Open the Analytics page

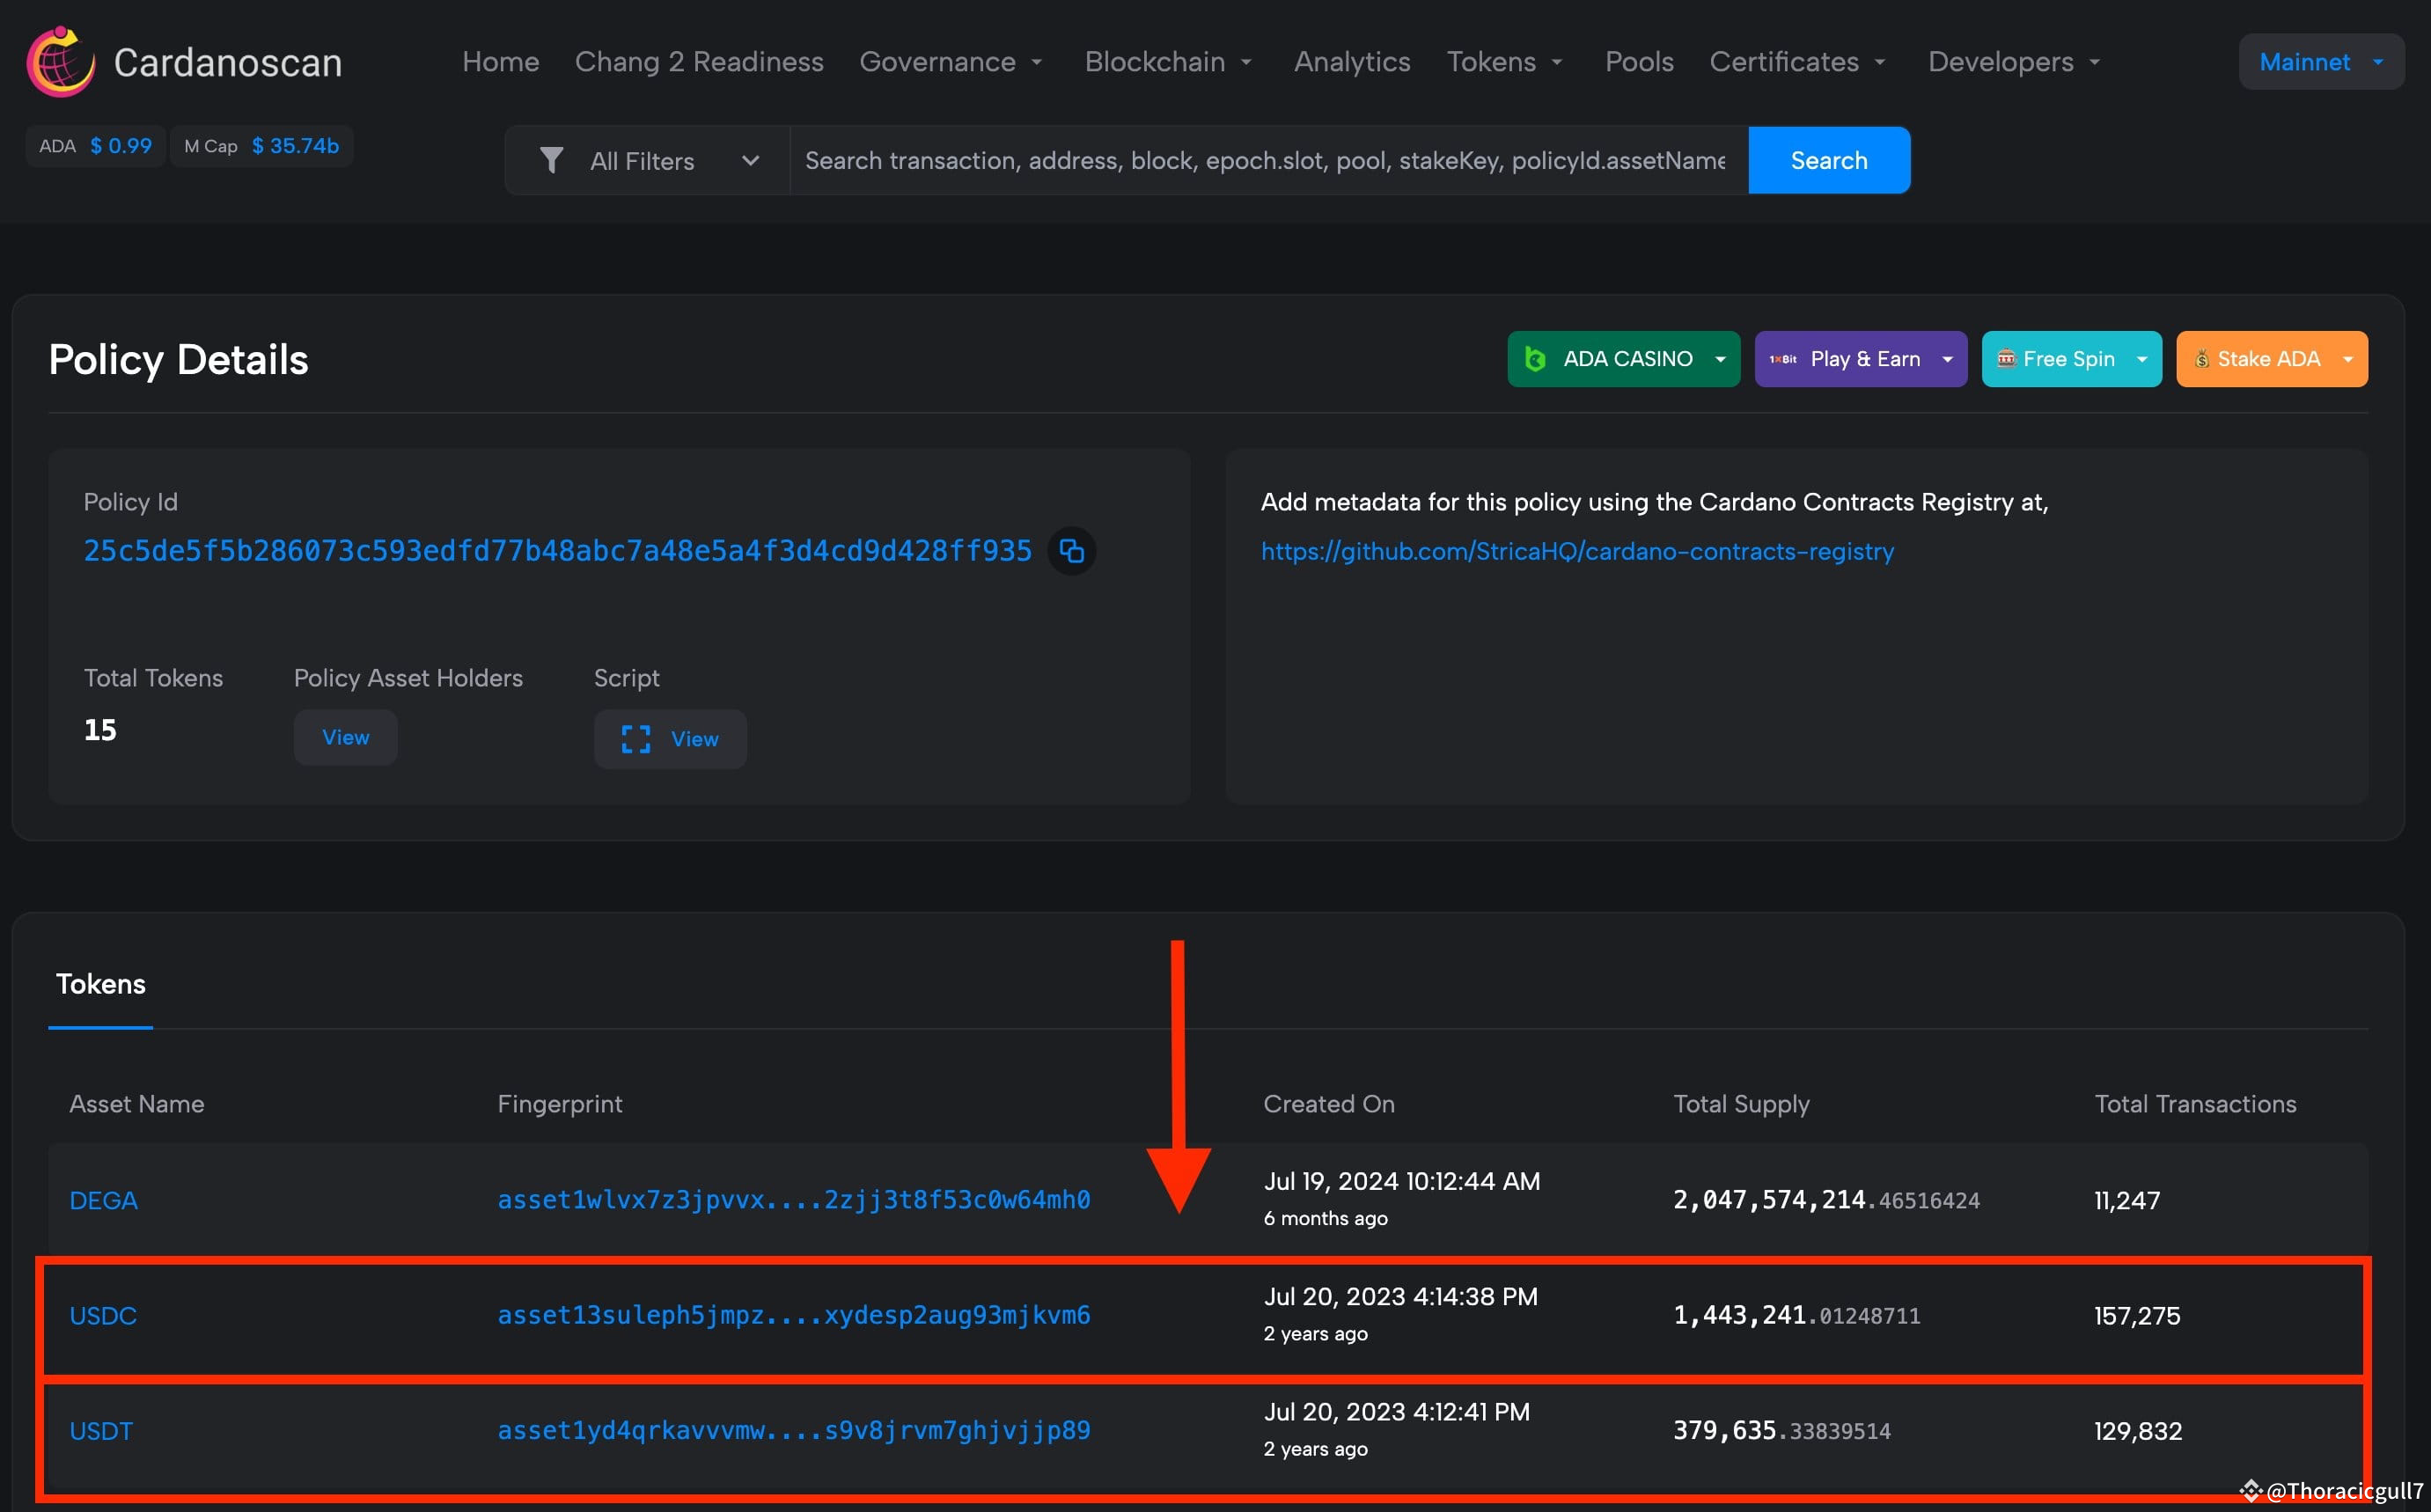pyautogui.click(x=1351, y=61)
